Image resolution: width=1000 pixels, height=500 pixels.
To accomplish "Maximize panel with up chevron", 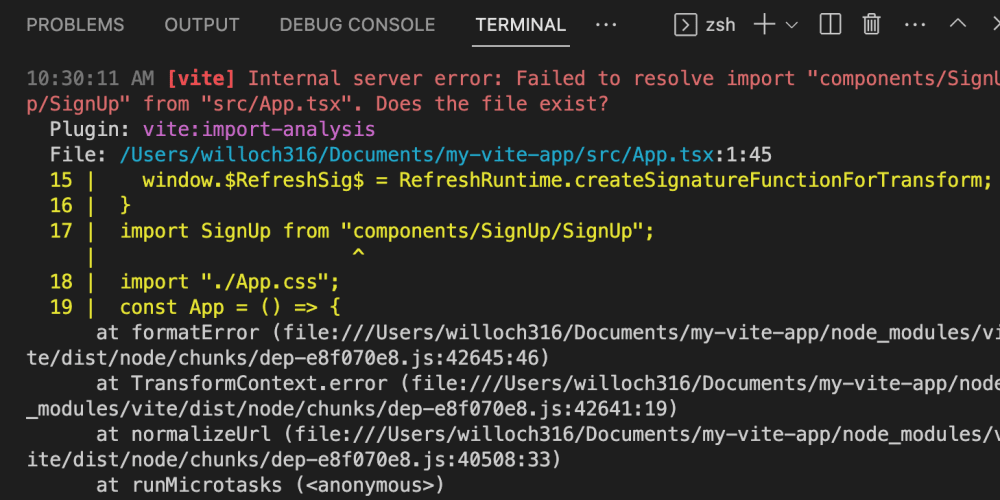I will pyautogui.click(x=958, y=24).
